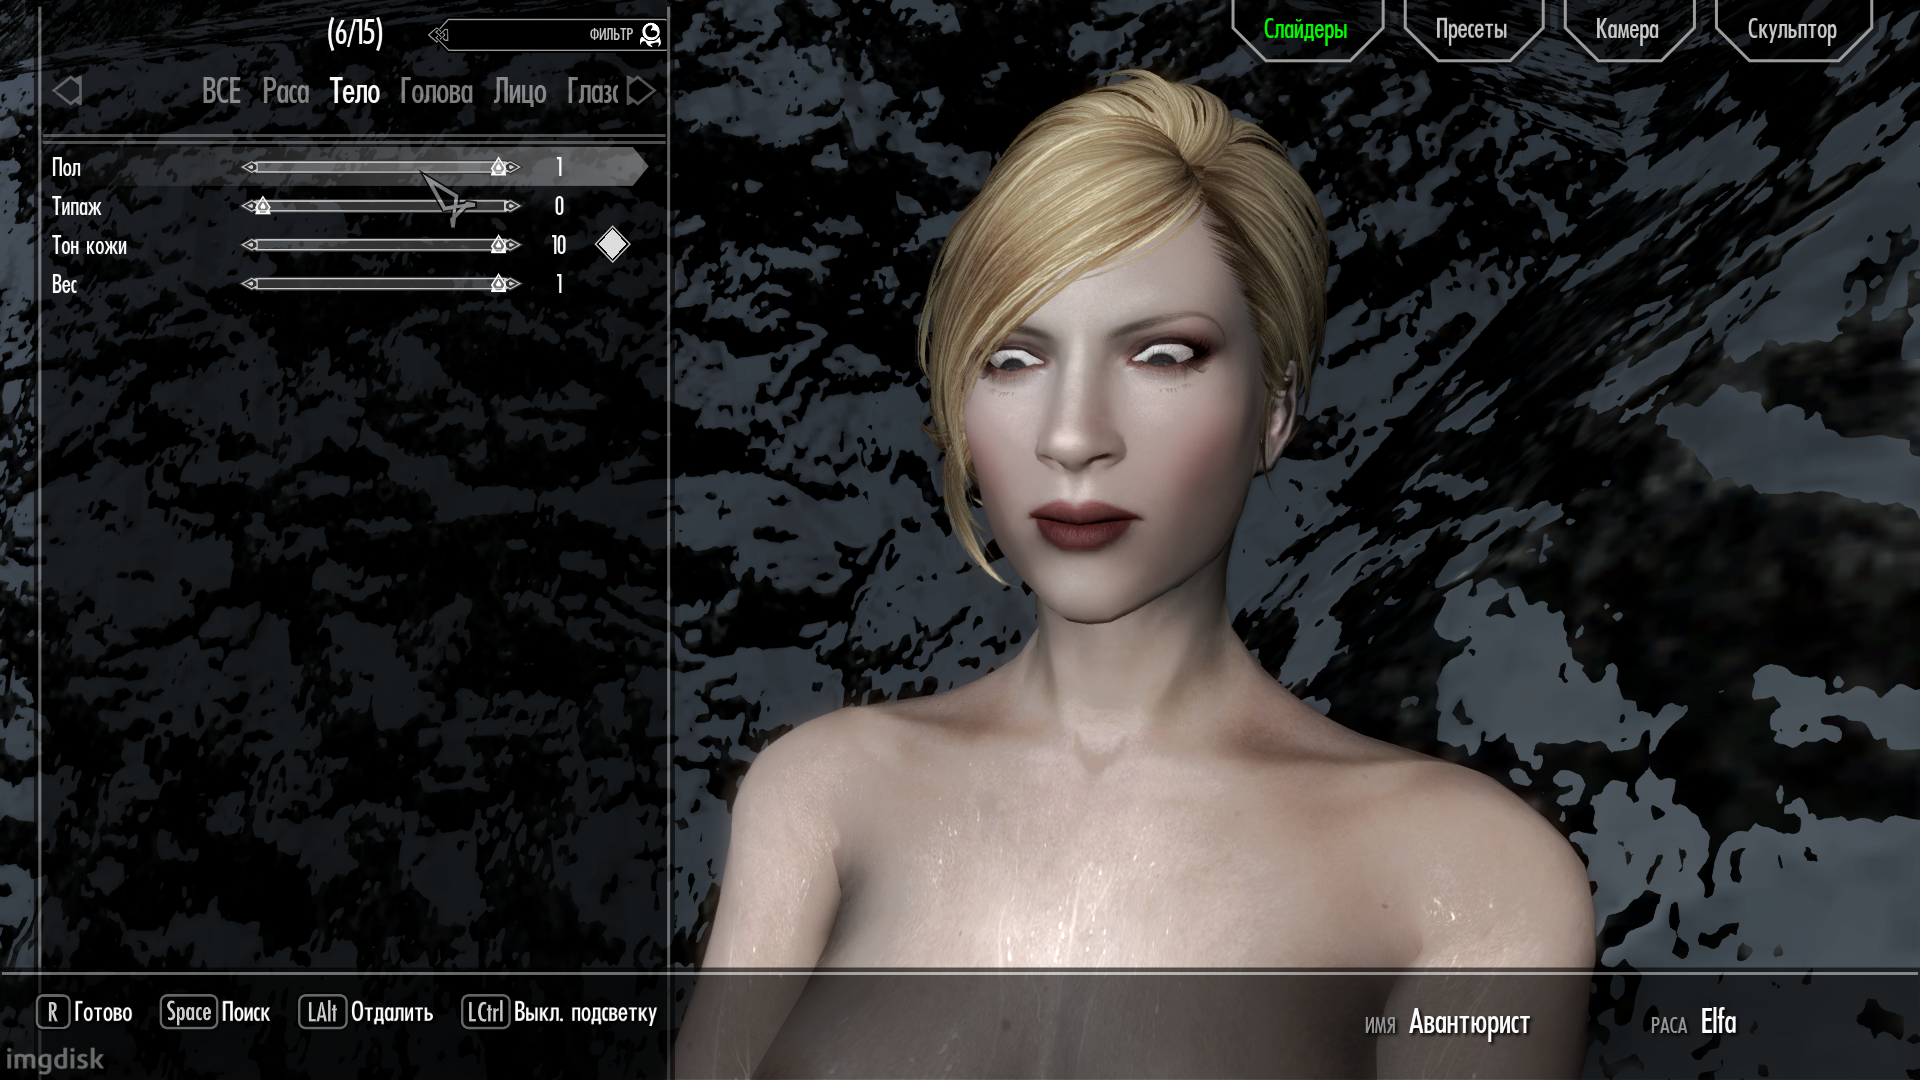The width and height of the screenshot is (1920, 1080).
Task: Click the filter search icon
Action: point(650,35)
